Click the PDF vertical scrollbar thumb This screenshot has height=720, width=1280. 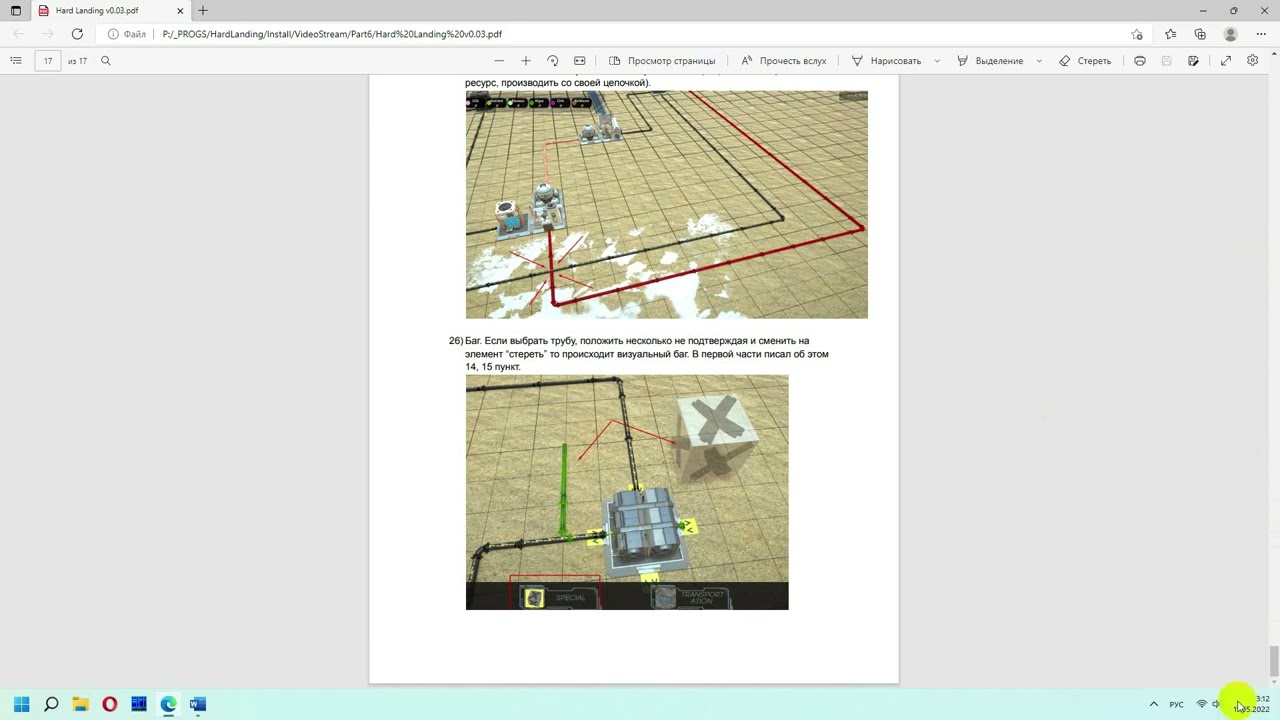(x=1274, y=660)
